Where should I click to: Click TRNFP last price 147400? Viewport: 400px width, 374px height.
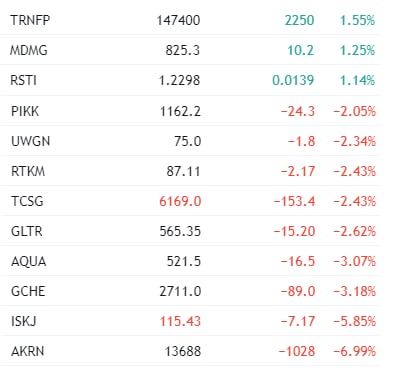coord(178,20)
